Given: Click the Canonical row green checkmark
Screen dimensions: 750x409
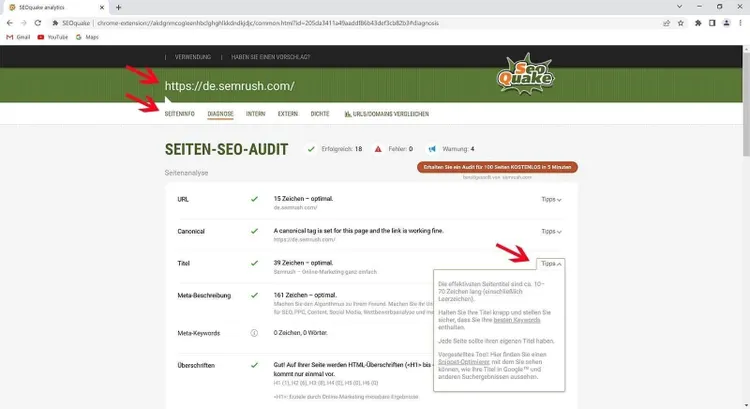Looking at the screenshot, I should (254, 231).
